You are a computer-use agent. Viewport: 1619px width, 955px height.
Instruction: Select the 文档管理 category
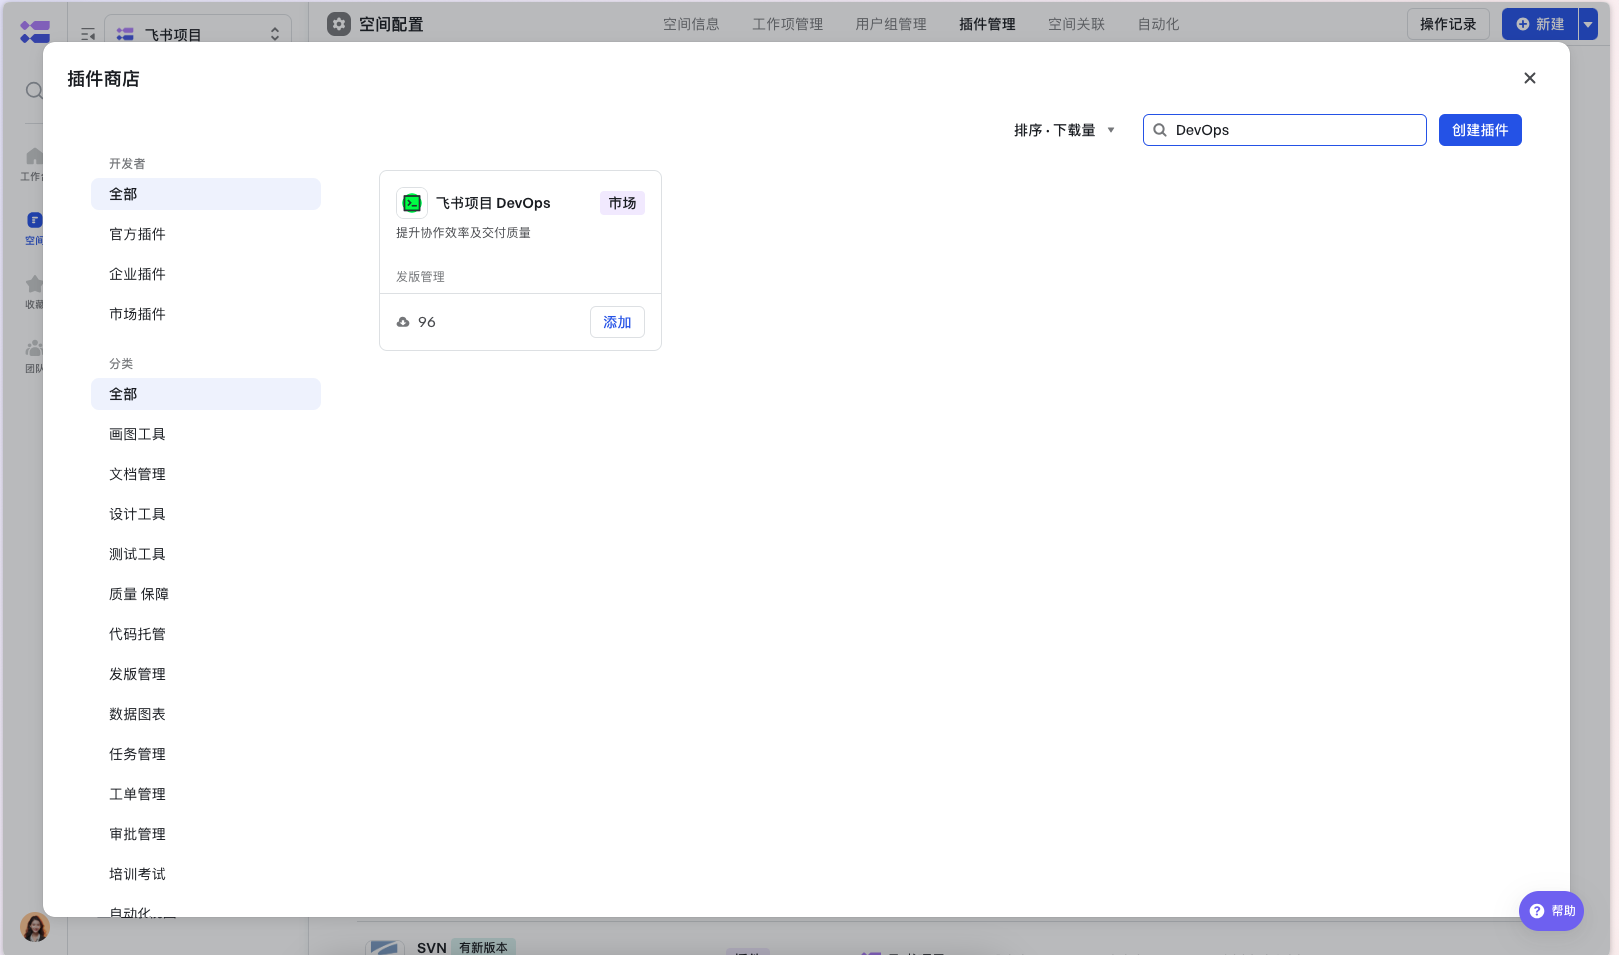(206, 474)
